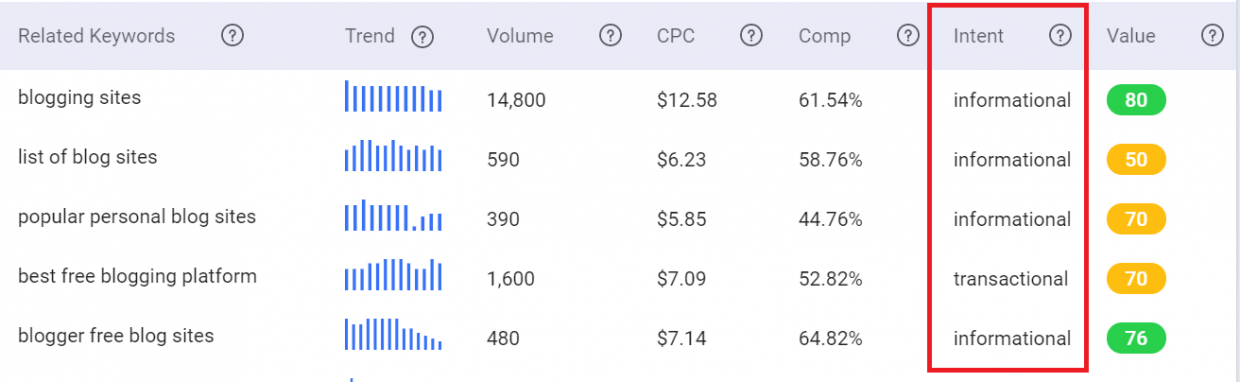This screenshot has height=382, width=1240.
Task: Click the trend sparkline for blogging sites
Action: click(393, 97)
